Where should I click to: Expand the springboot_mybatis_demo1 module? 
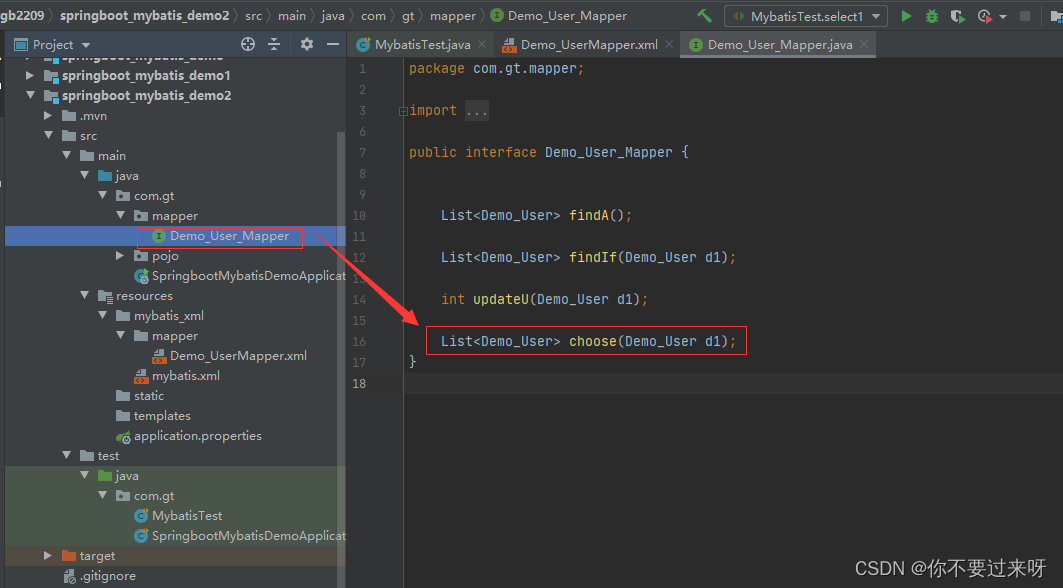[30, 75]
